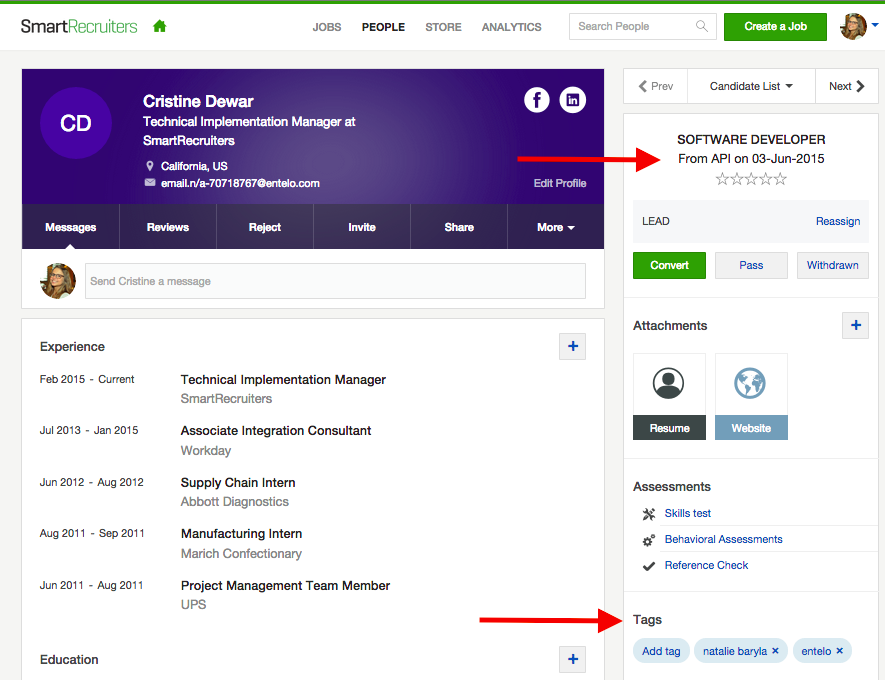885x680 pixels.
Task: Open the Resume attachment icon
Action: click(669, 384)
